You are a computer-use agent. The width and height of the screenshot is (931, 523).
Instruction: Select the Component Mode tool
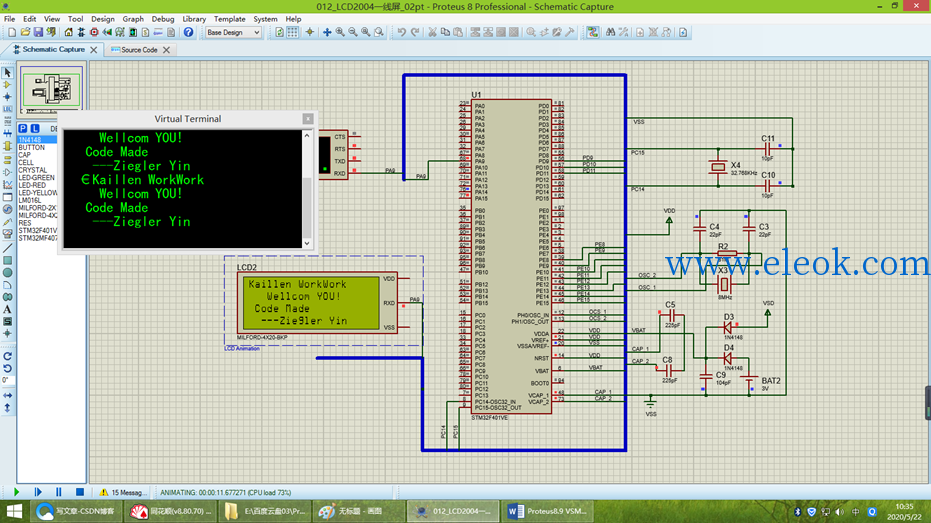tap(7, 85)
